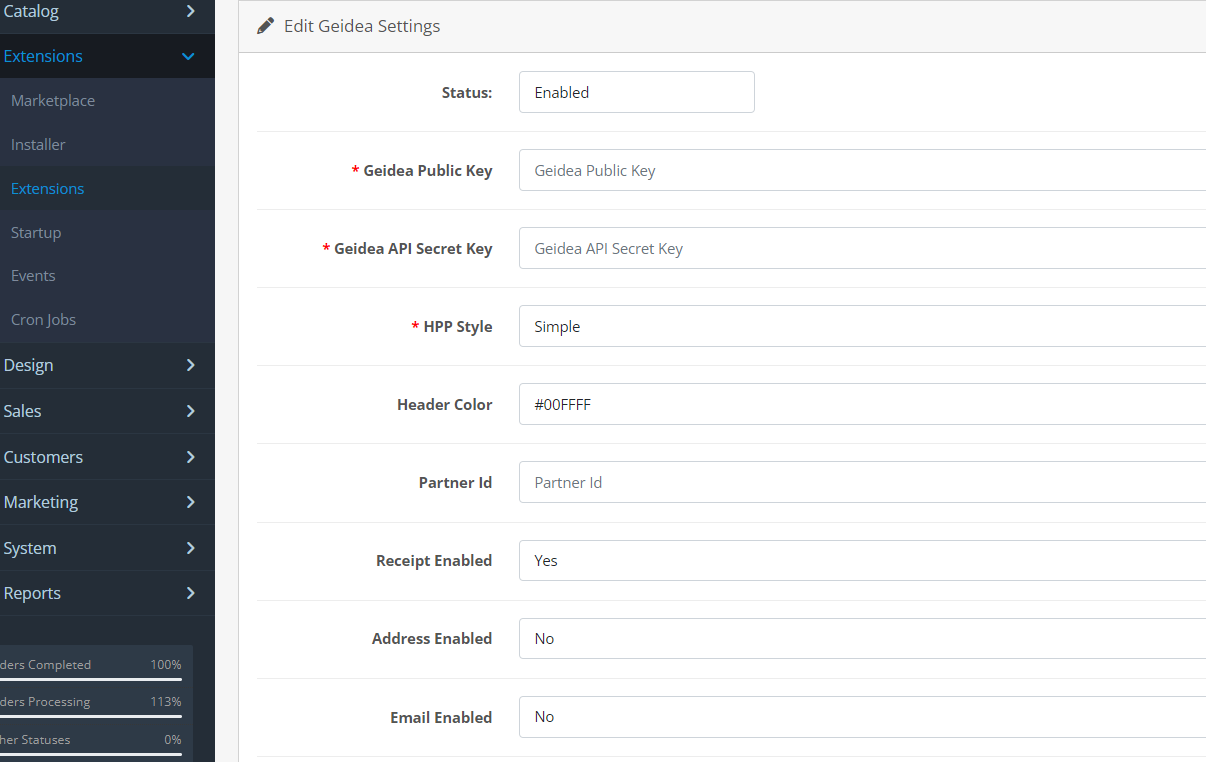The width and height of the screenshot is (1206, 762).
Task: Expand the Catalog menu arrow
Action: click(x=190, y=12)
